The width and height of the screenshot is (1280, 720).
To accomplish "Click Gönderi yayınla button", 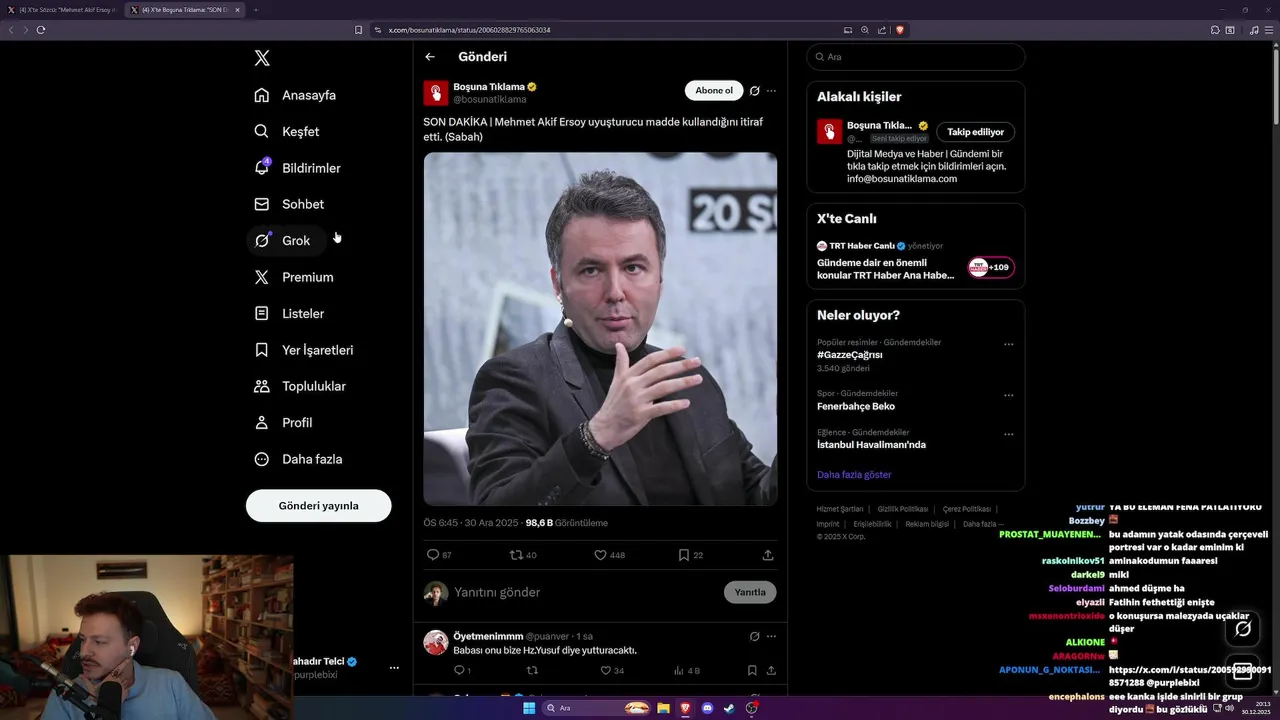I will click(318, 505).
